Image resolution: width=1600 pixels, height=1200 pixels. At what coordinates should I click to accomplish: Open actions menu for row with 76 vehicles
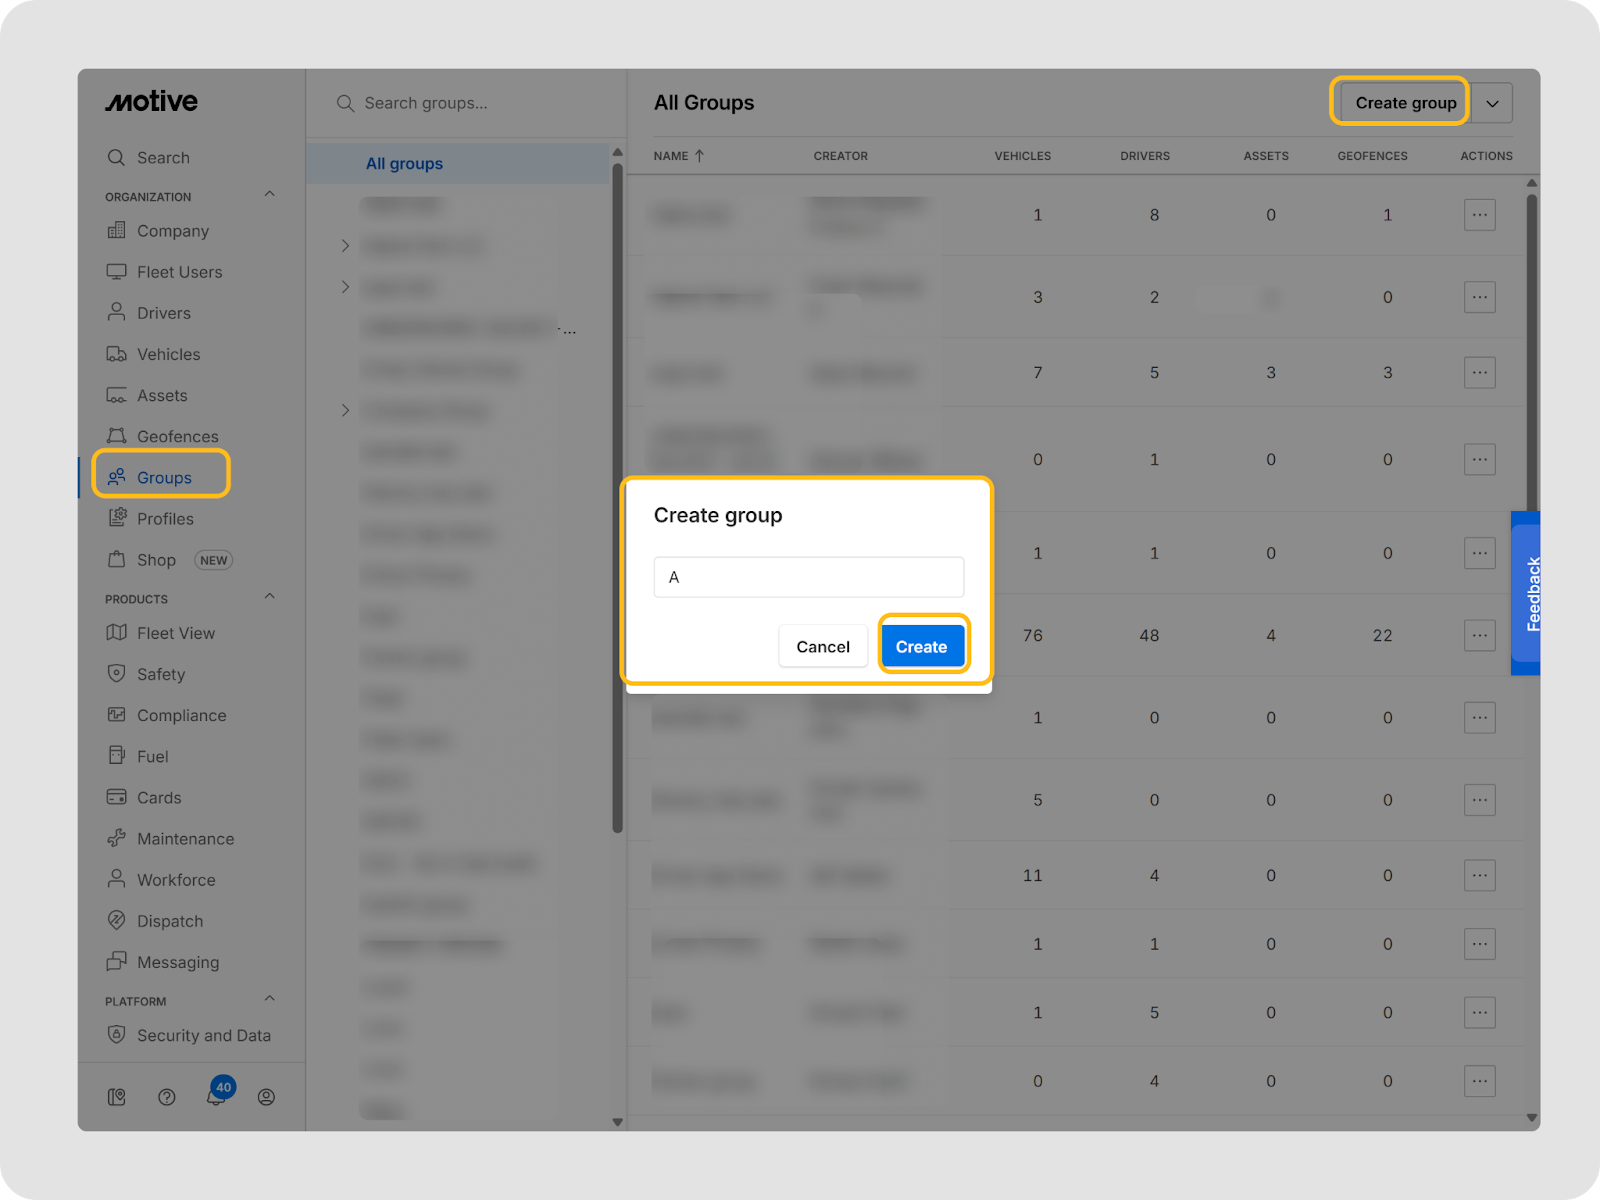[1480, 635]
